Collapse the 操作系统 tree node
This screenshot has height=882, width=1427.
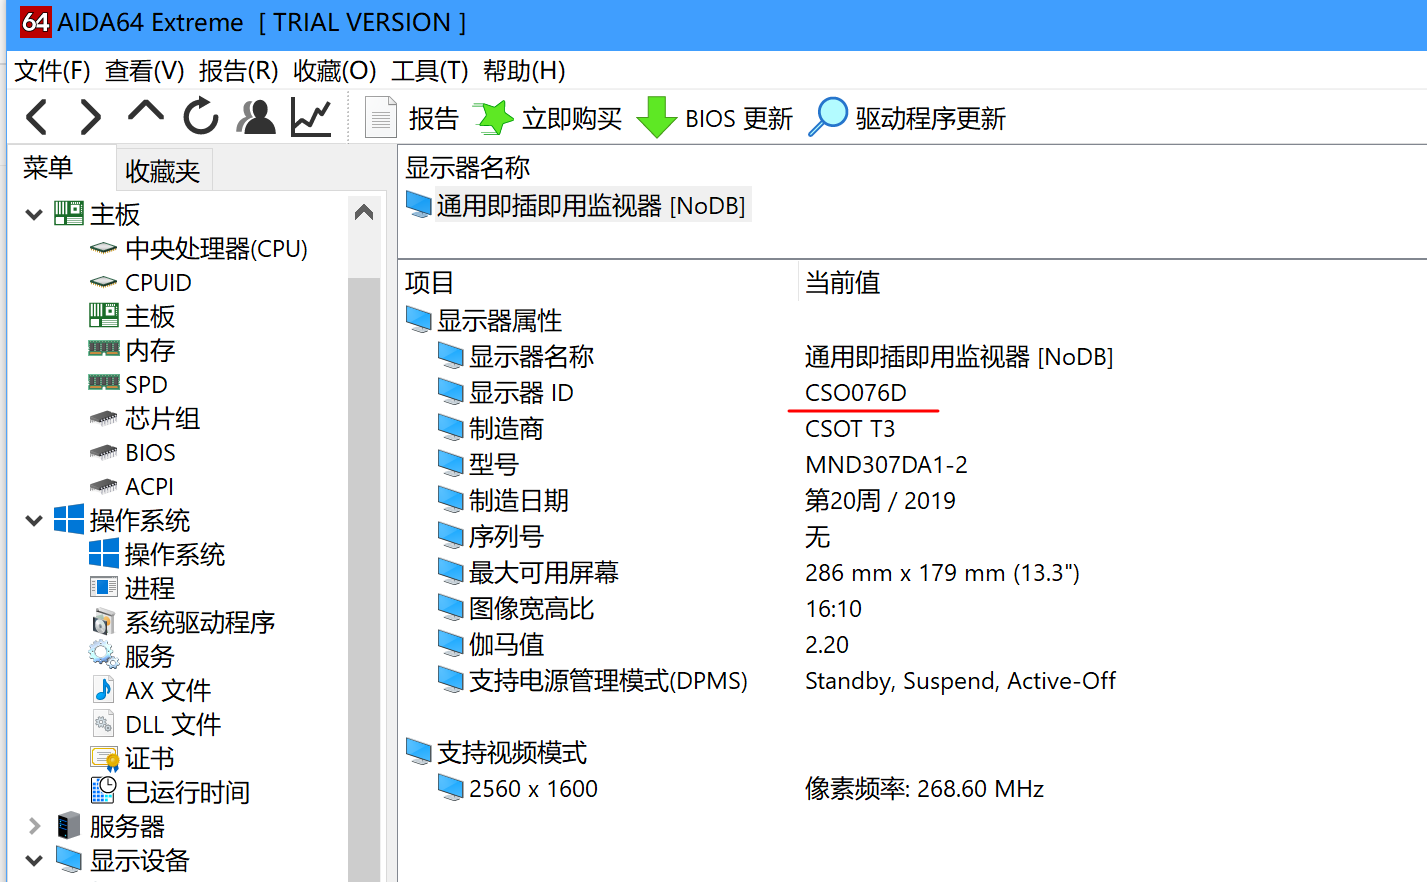tap(33, 520)
